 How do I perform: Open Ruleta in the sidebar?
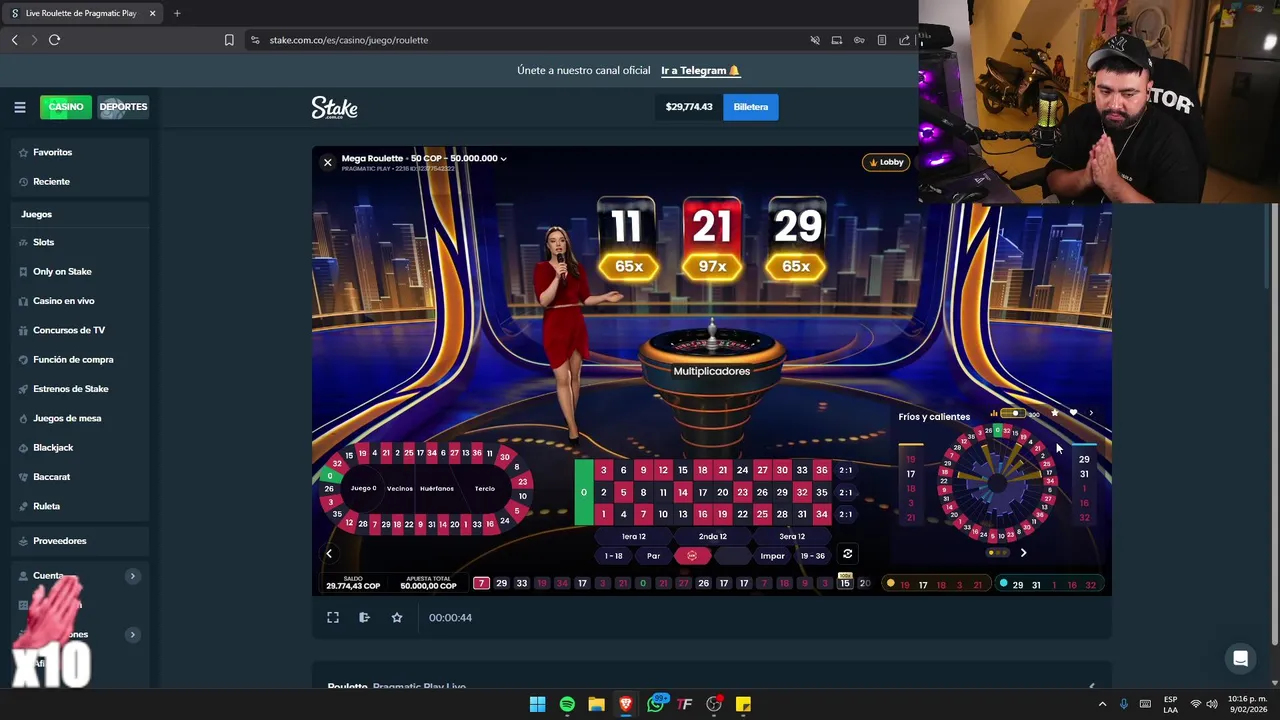tap(80, 506)
